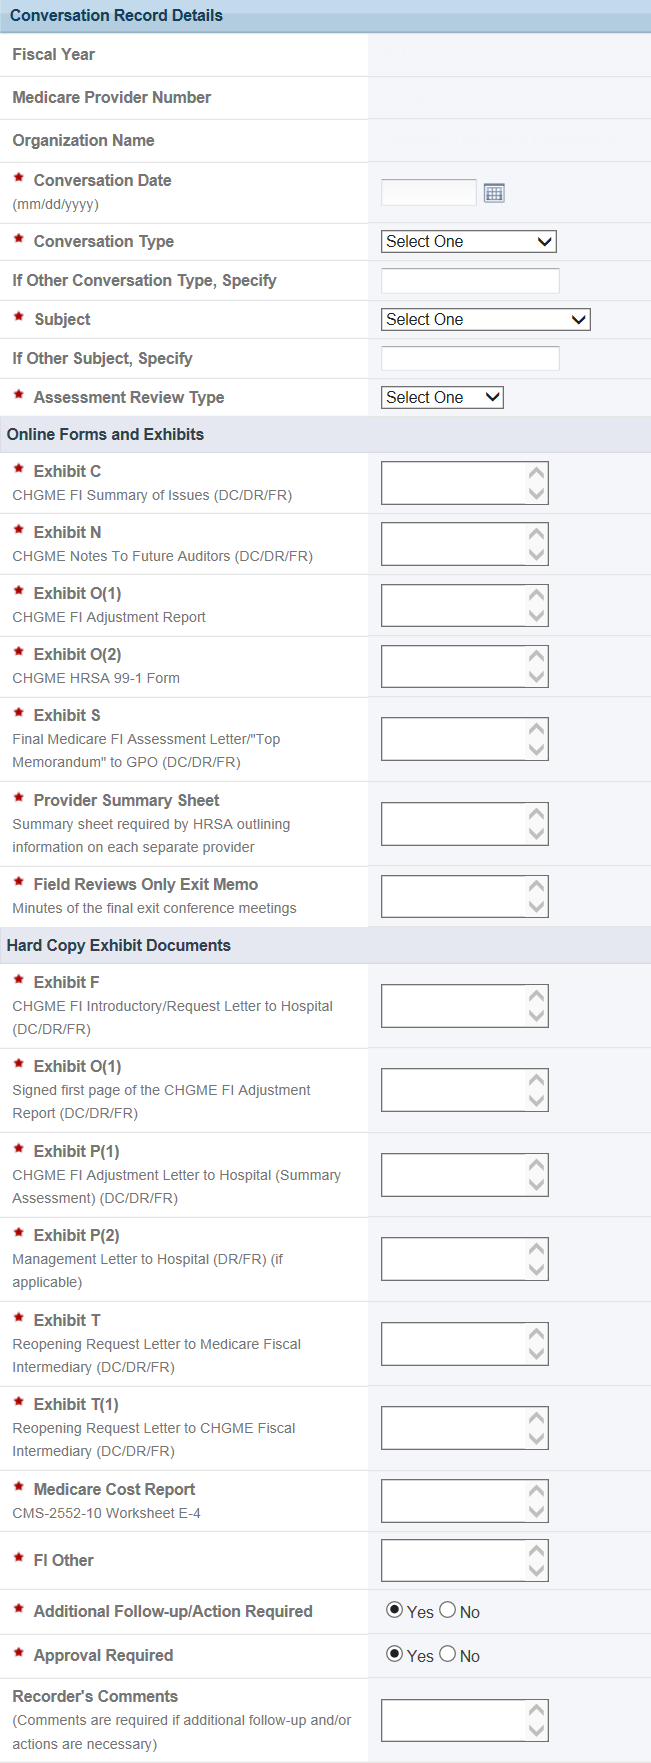Screen dimensions: 651x1763
Task: Click the Conversation Date text field
Action: [429, 193]
